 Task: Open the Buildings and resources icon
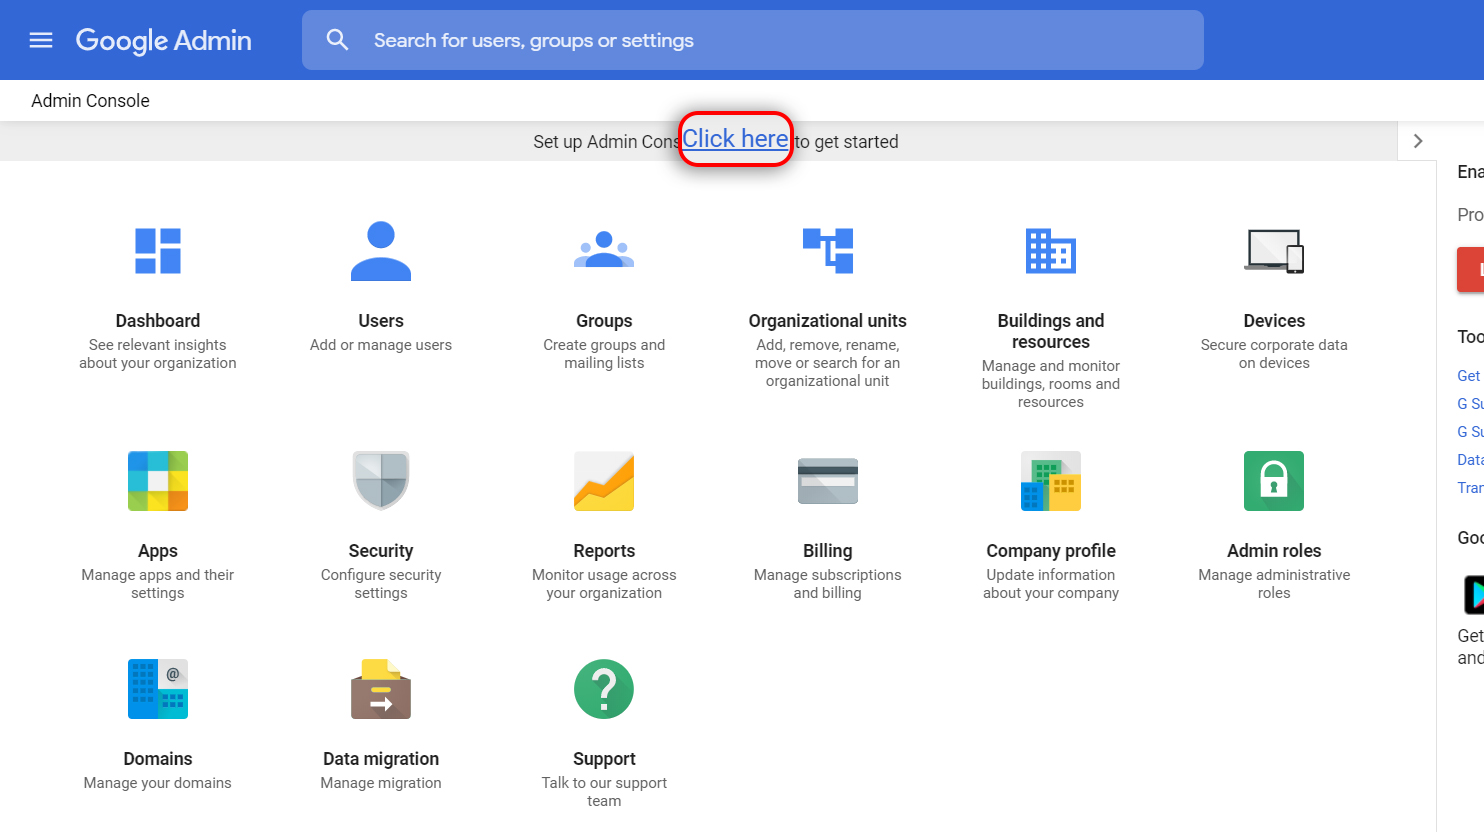tap(1051, 250)
